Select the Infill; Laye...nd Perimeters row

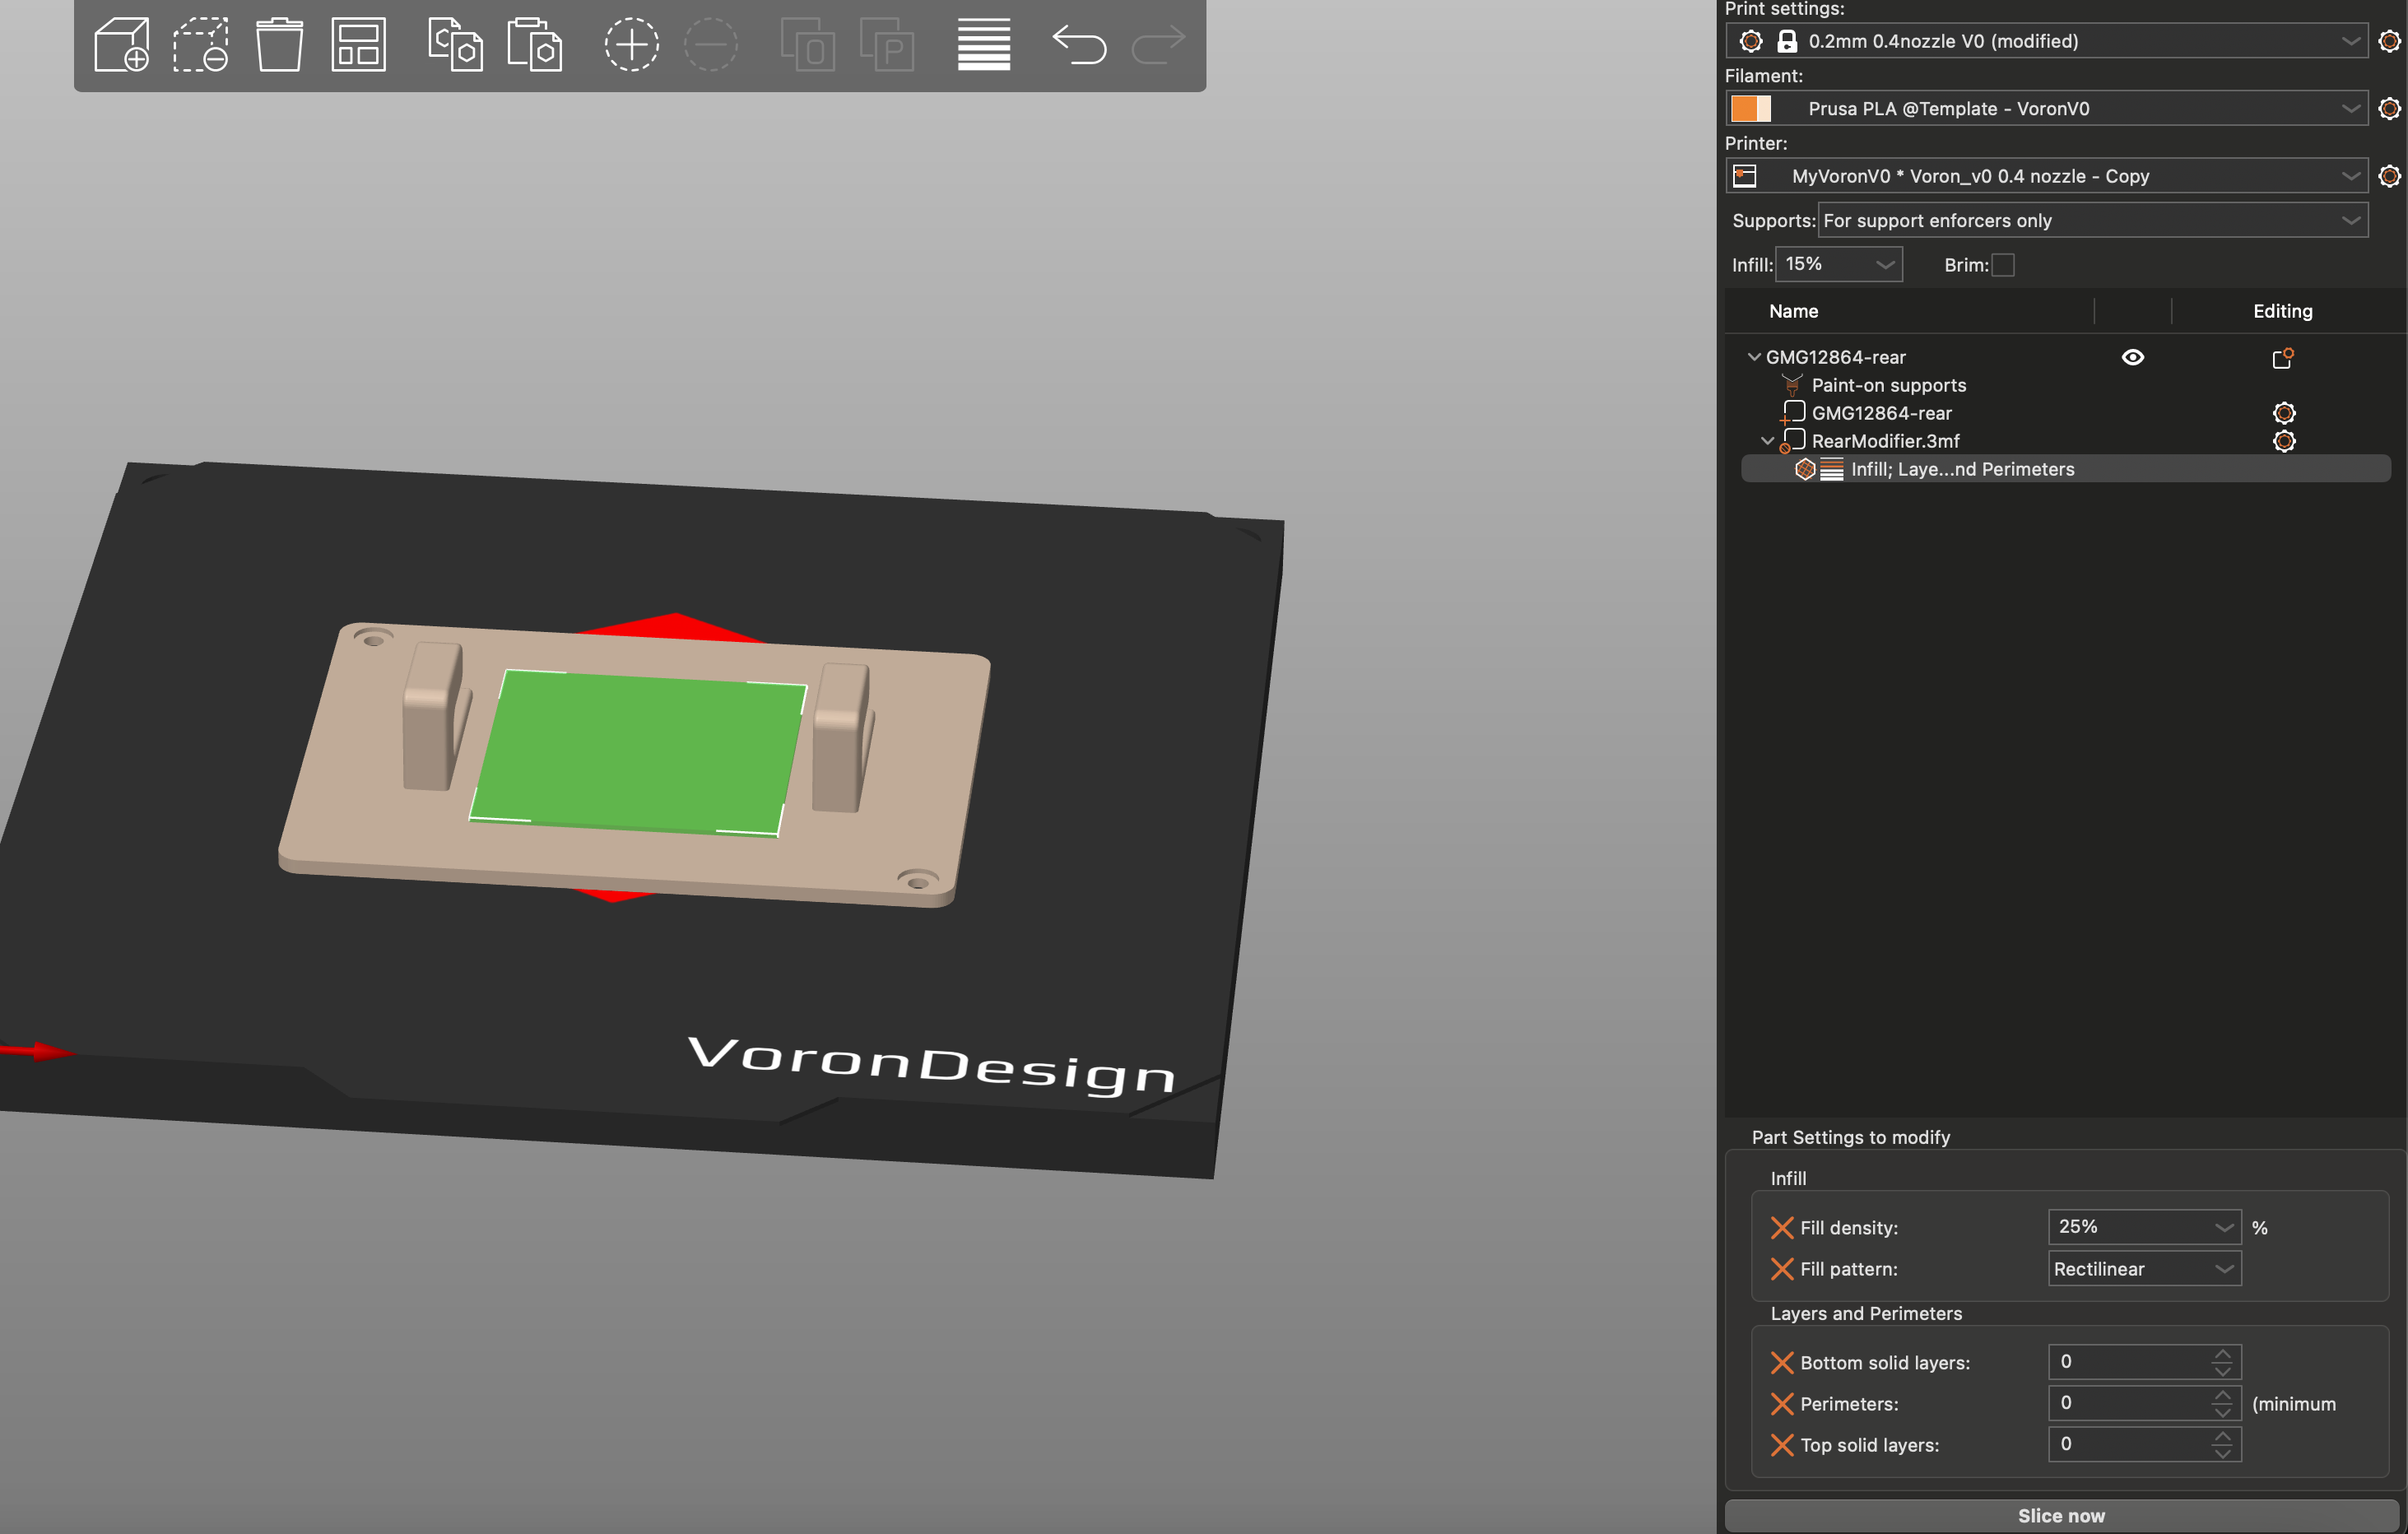2066,469
